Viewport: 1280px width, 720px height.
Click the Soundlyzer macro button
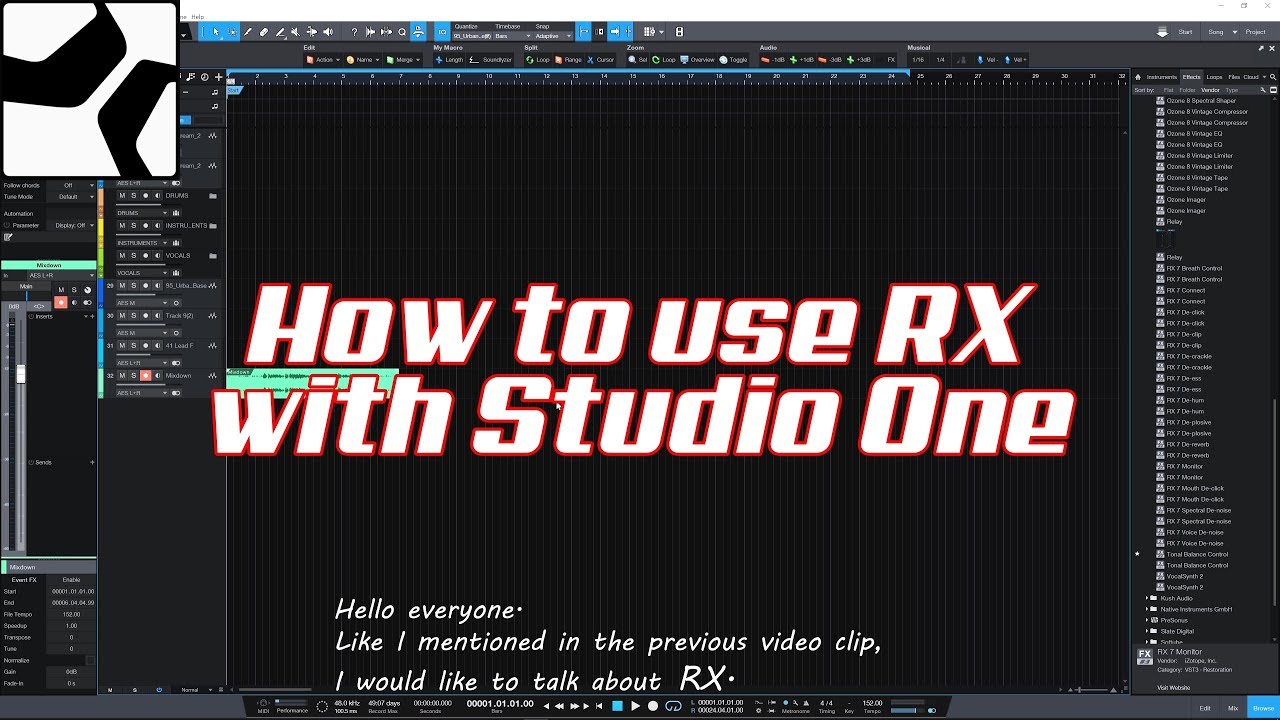coord(491,60)
